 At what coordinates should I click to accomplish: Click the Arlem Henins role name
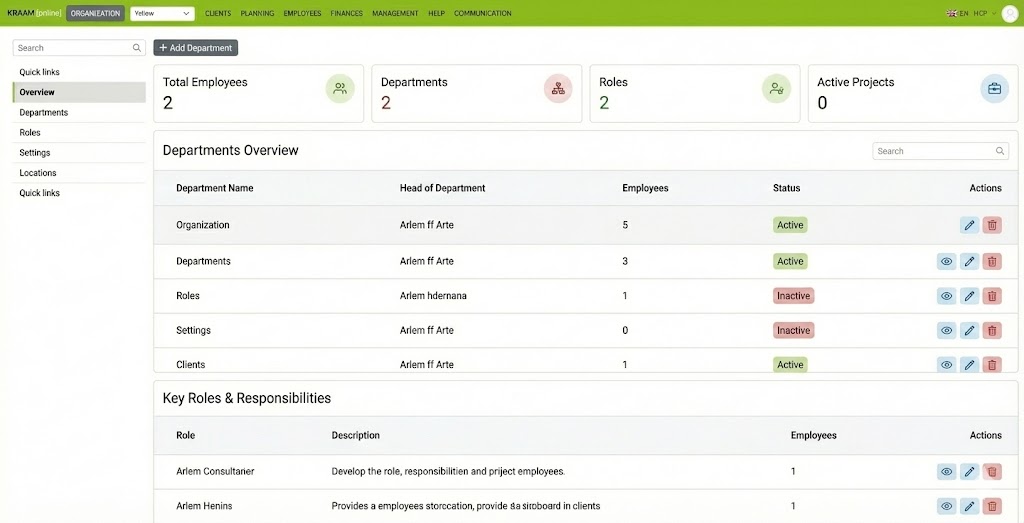click(204, 506)
